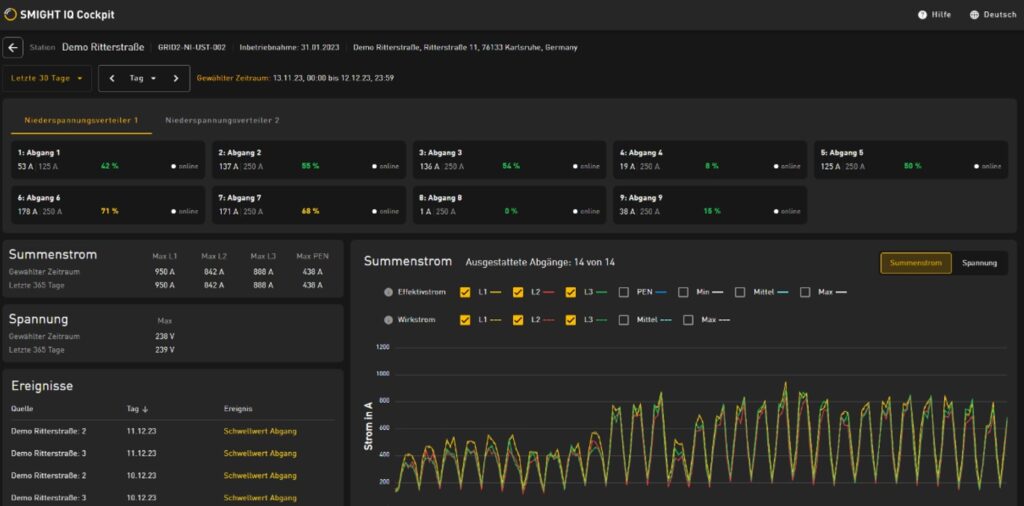Enable the Effektivstrom Max checkbox
The image size is (1024, 506).
(x=805, y=293)
